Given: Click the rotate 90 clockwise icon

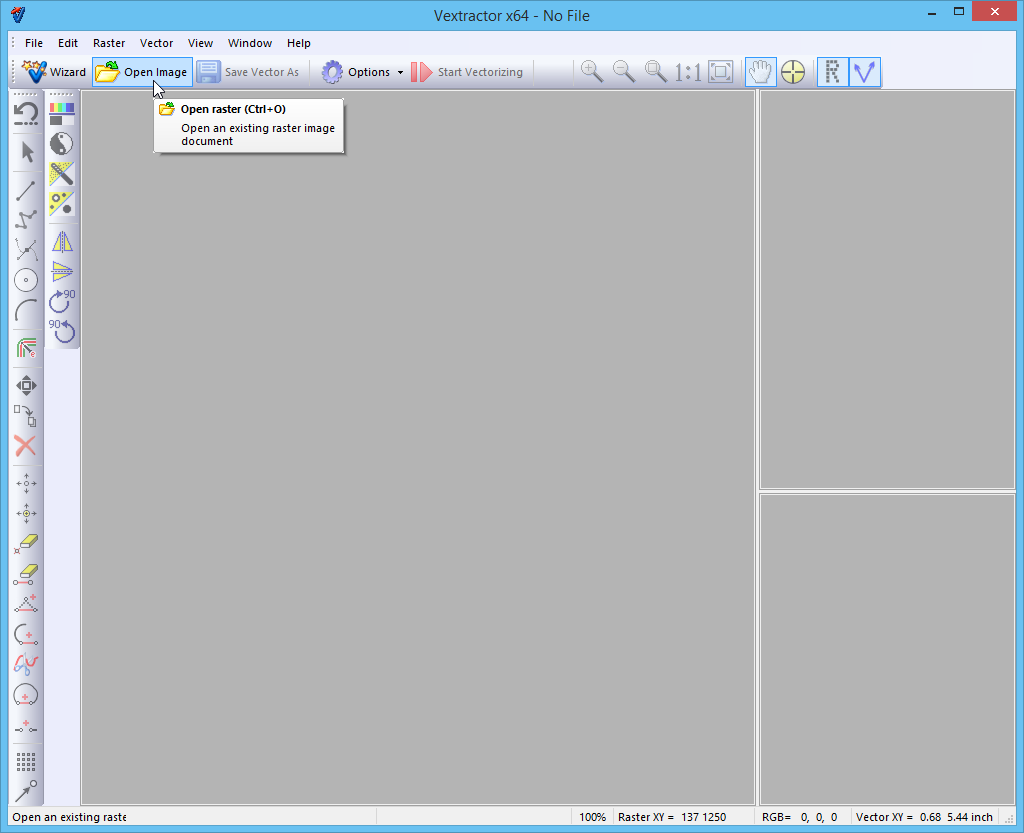Looking at the screenshot, I should [62, 299].
